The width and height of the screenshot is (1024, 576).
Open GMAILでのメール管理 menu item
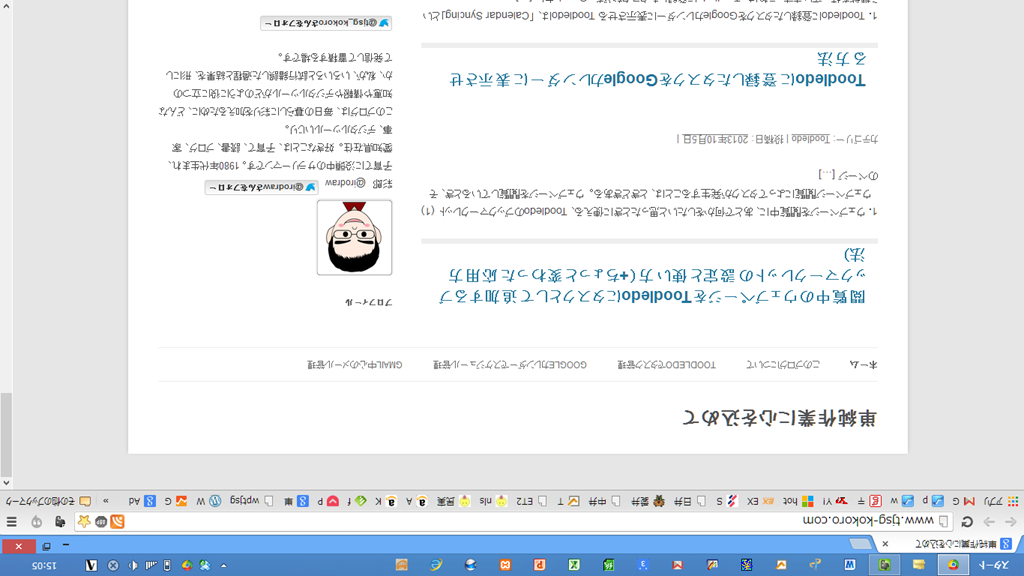coord(355,365)
